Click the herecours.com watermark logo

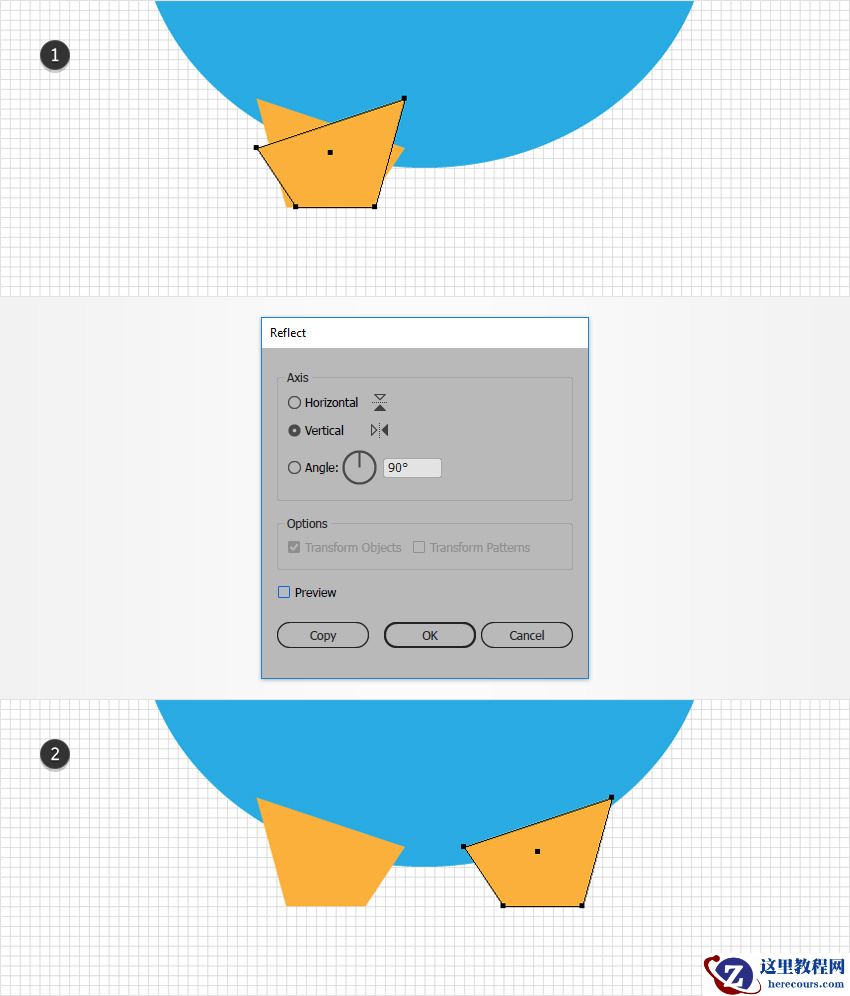[774, 973]
